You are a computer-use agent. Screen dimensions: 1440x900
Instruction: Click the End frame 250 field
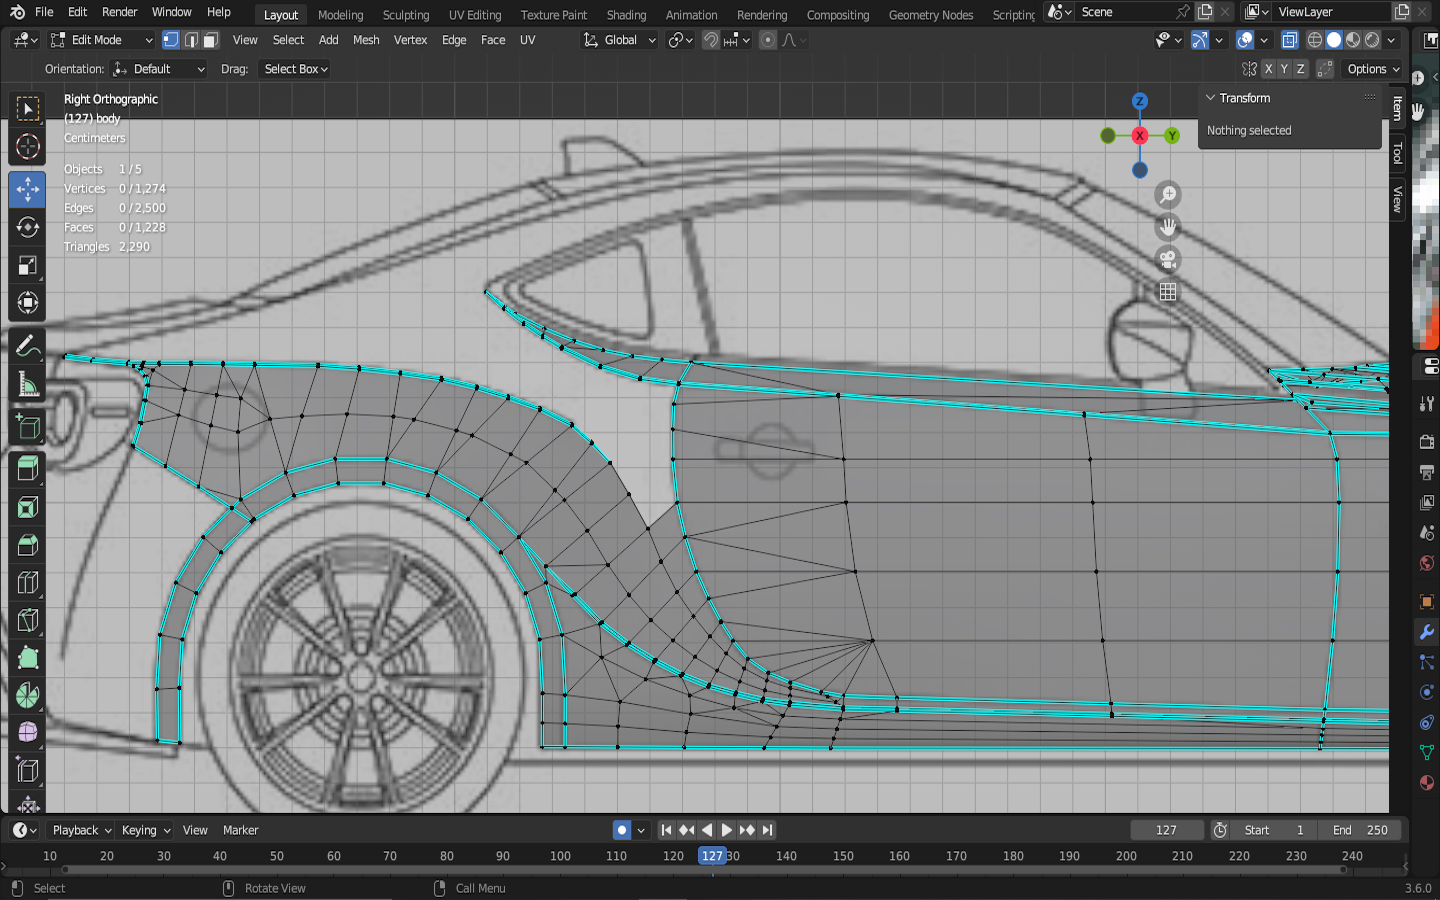(1359, 830)
